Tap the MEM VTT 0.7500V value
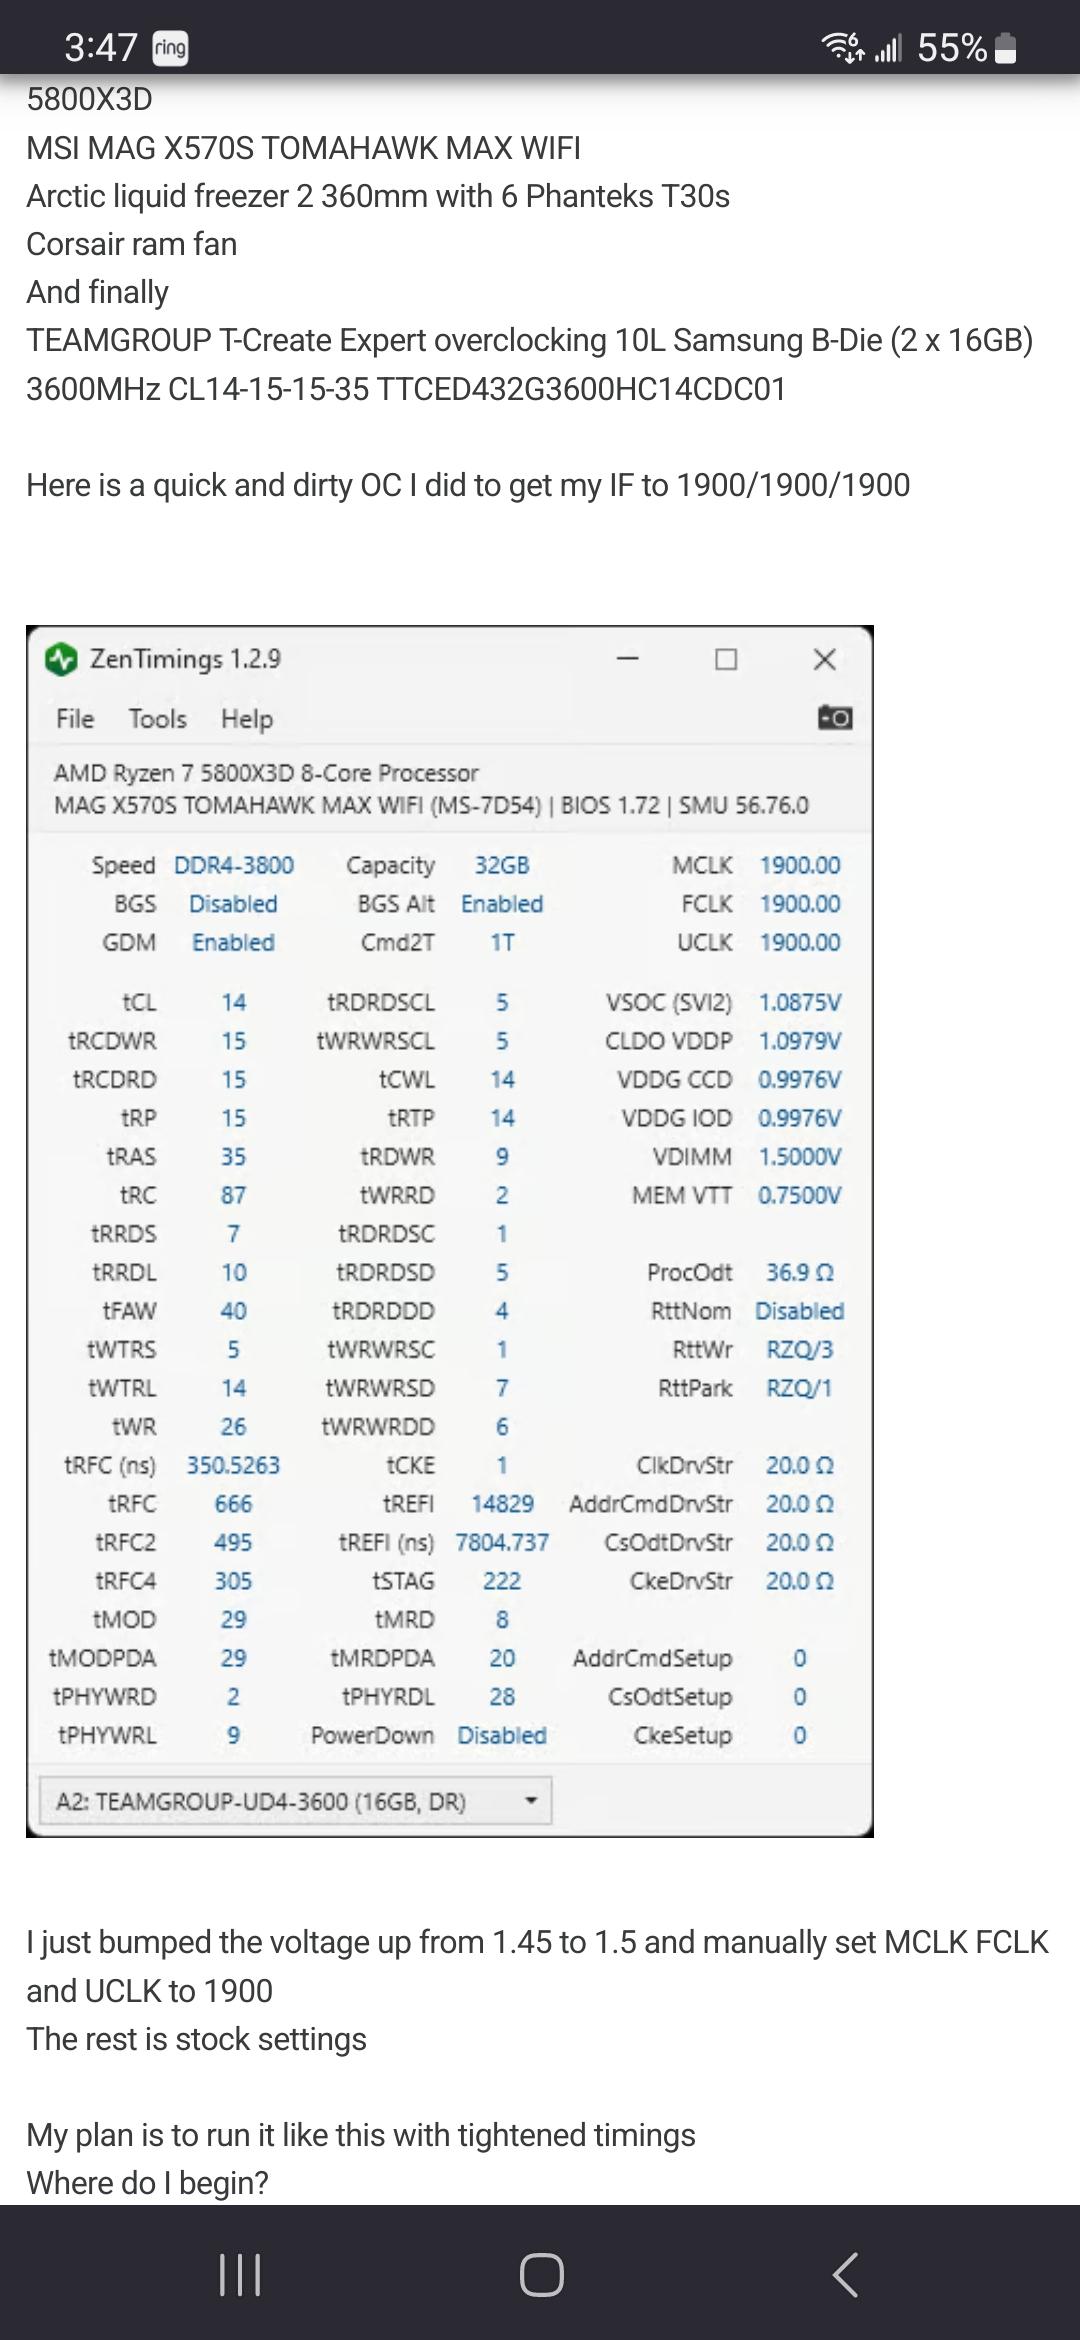Image resolution: width=1080 pixels, height=2340 pixels. (x=800, y=1195)
